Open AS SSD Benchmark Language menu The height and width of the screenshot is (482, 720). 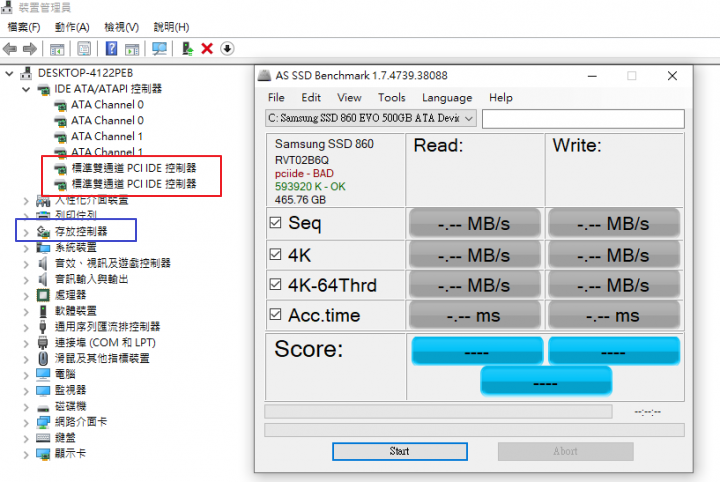[447, 97]
